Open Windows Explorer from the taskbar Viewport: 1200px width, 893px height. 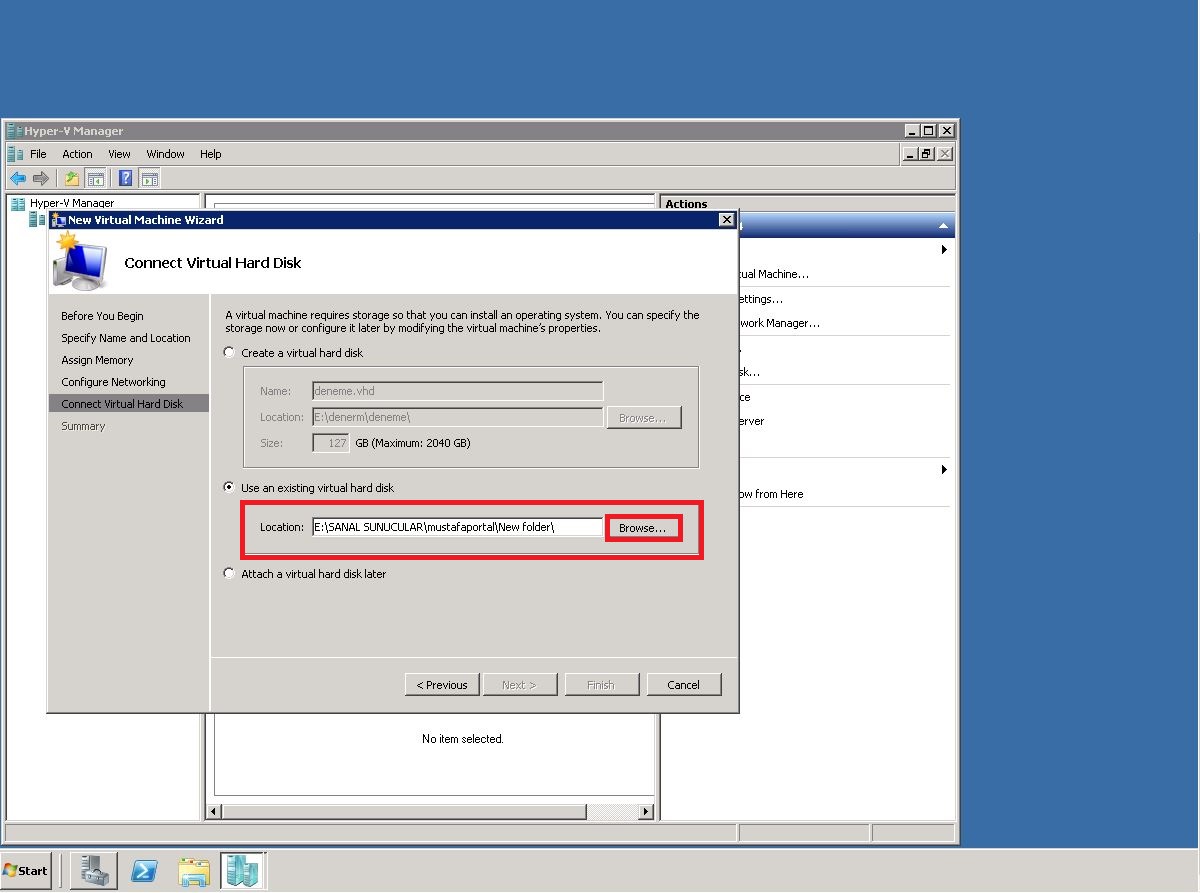pyautogui.click(x=193, y=870)
